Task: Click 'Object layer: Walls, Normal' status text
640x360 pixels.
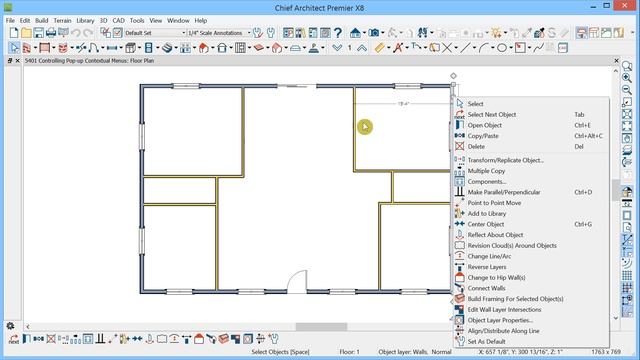Action: coord(415,352)
